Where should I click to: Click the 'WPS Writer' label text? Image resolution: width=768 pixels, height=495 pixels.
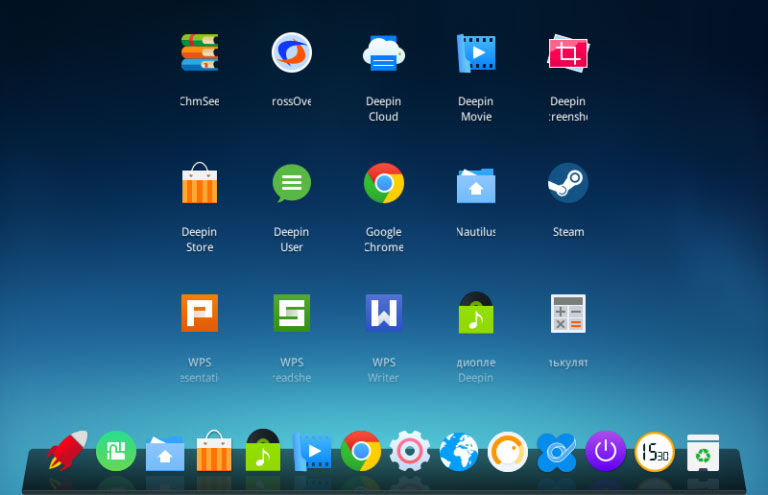(384, 370)
